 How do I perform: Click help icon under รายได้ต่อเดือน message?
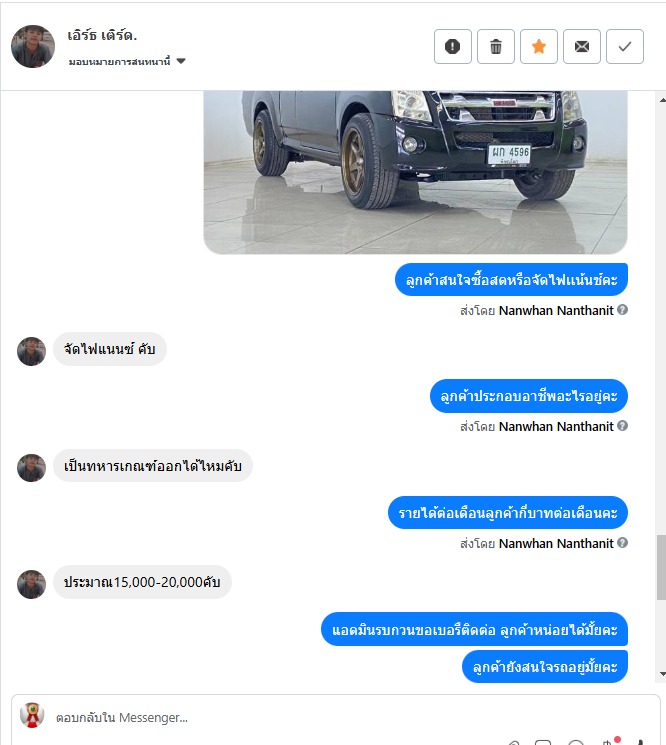tap(622, 543)
